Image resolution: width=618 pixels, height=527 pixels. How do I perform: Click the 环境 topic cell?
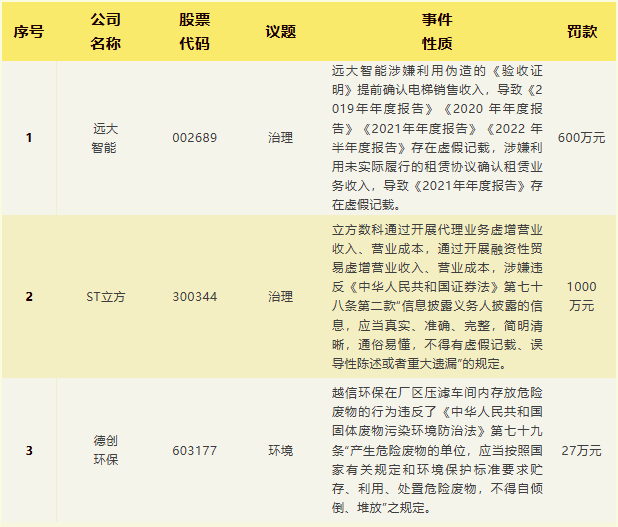coord(280,451)
